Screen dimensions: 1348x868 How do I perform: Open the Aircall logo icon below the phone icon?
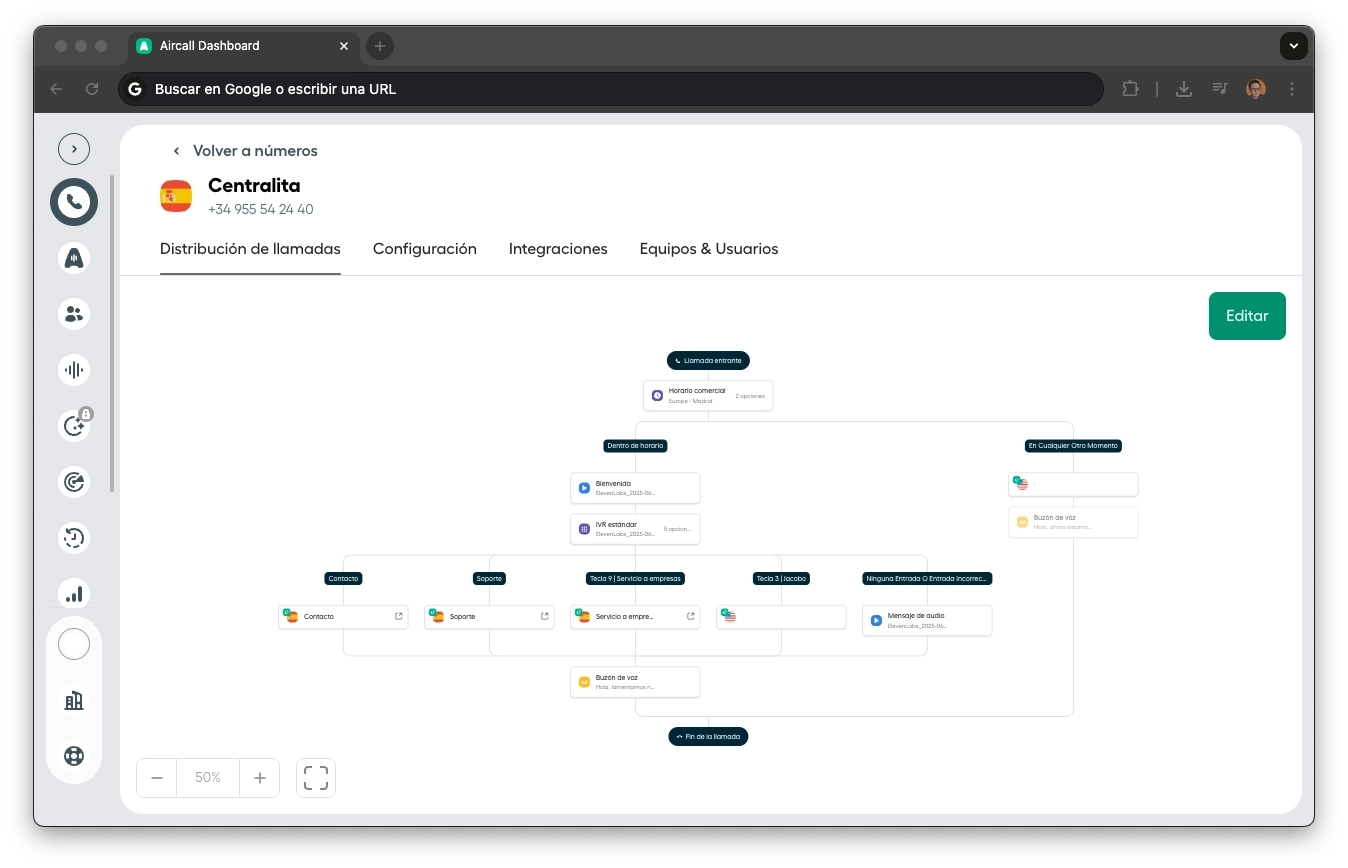(73, 257)
